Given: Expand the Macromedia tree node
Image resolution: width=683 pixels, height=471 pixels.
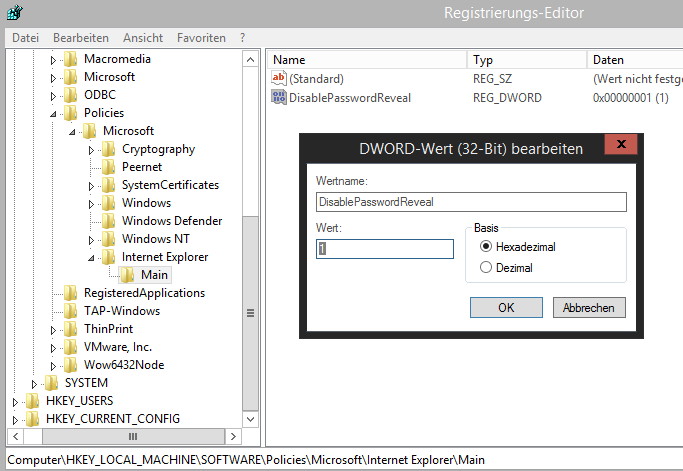Looking at the screenshot, I should (53, 60).
